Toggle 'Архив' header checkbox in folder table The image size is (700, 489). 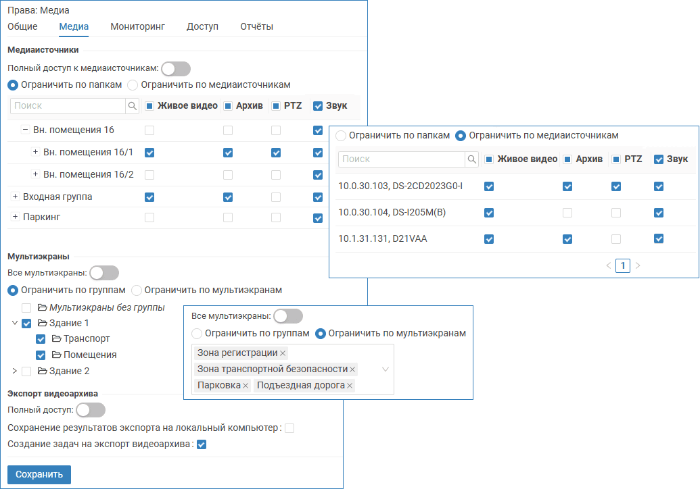tap(228, 106)
